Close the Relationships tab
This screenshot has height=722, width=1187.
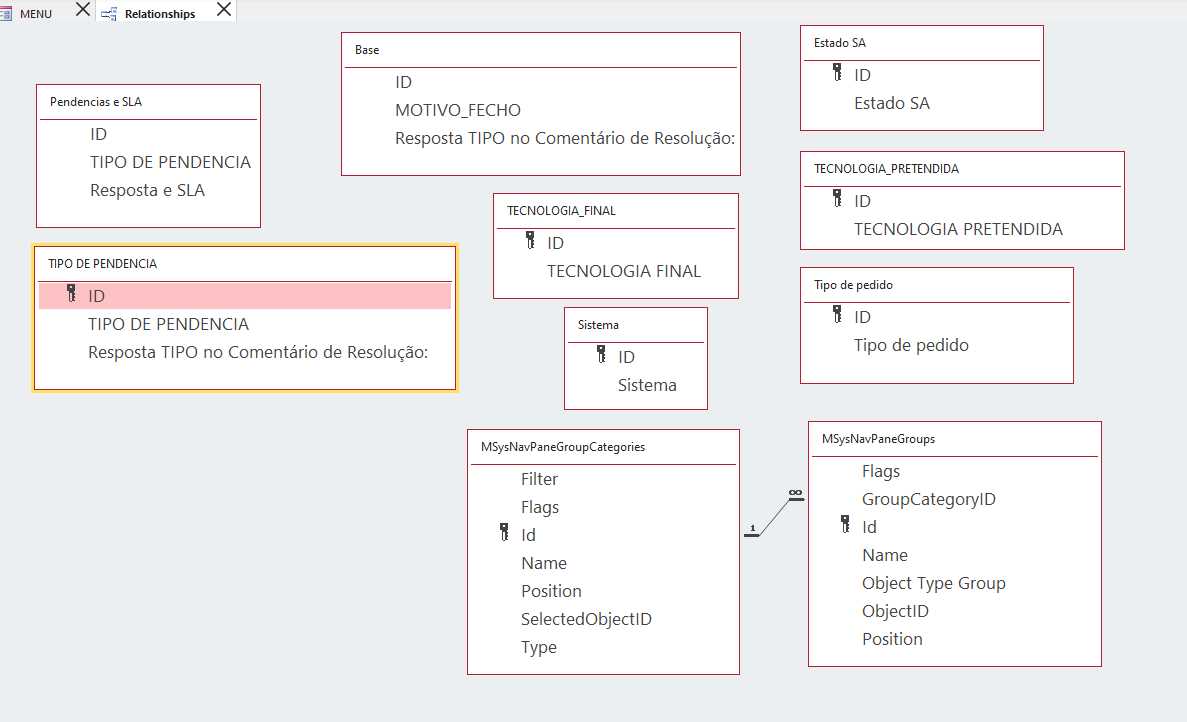point(224,10)
